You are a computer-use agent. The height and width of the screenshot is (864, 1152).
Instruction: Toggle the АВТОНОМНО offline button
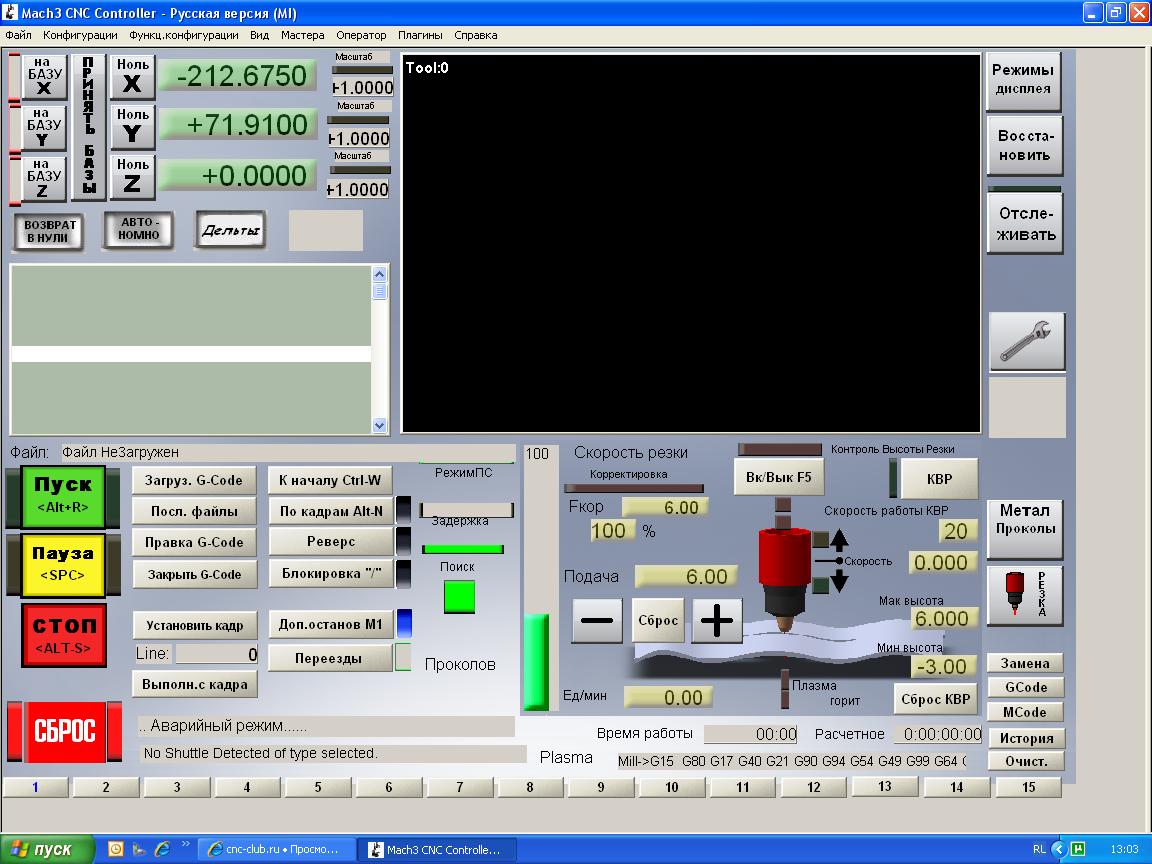click(x=139, y=230)
